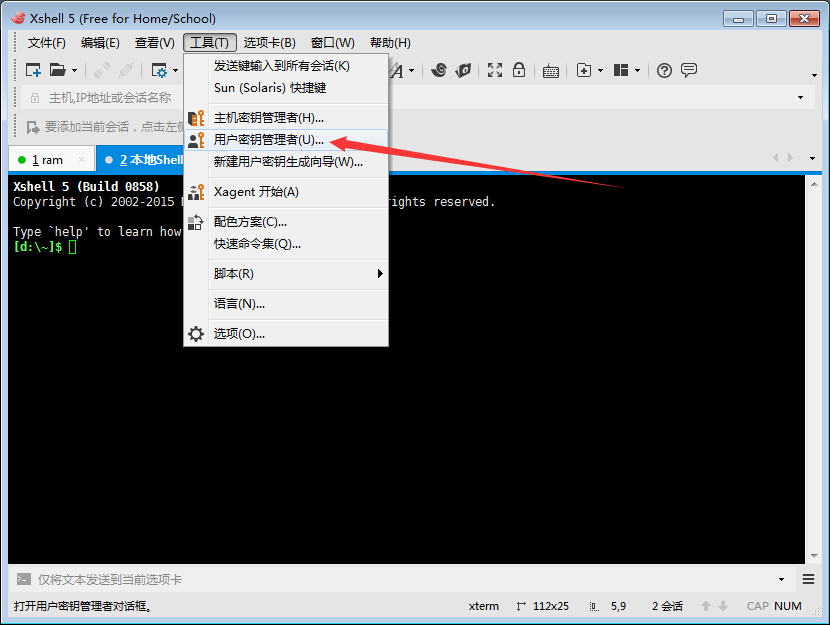
Task: Click the NUM status bar indicator
Action: click(788, 606)
